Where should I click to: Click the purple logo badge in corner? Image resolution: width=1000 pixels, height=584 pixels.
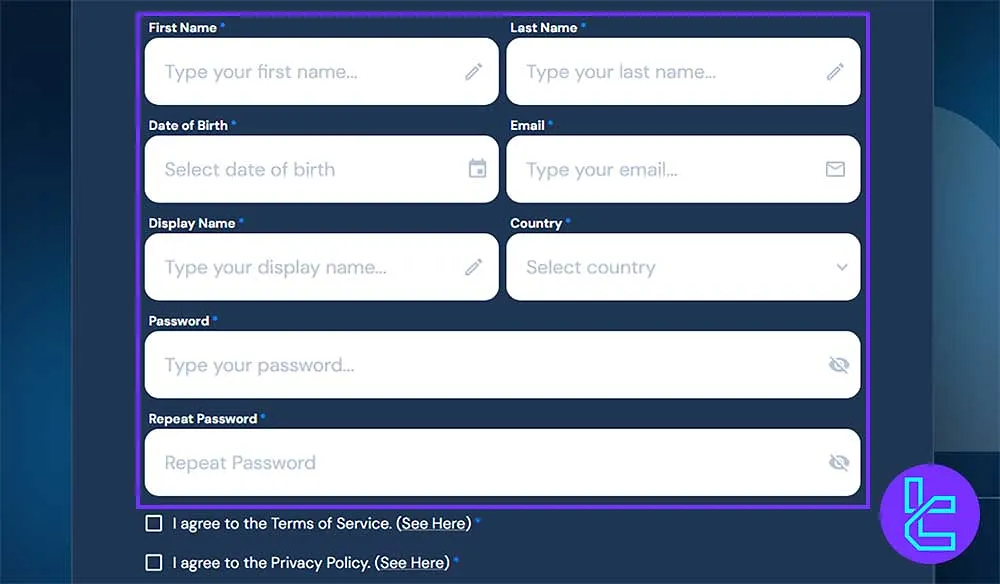(x=929, y=514)
